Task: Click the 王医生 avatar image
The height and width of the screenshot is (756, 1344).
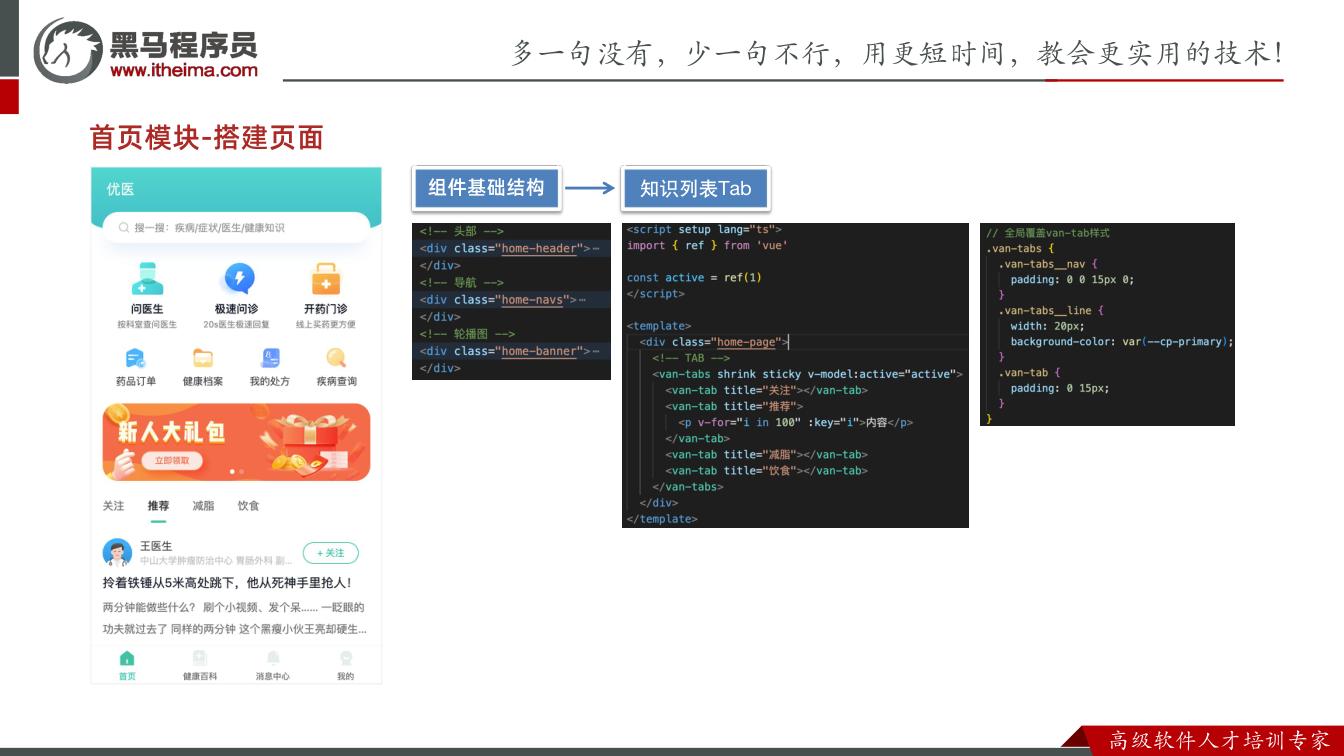Action: (x=117, y=553)
